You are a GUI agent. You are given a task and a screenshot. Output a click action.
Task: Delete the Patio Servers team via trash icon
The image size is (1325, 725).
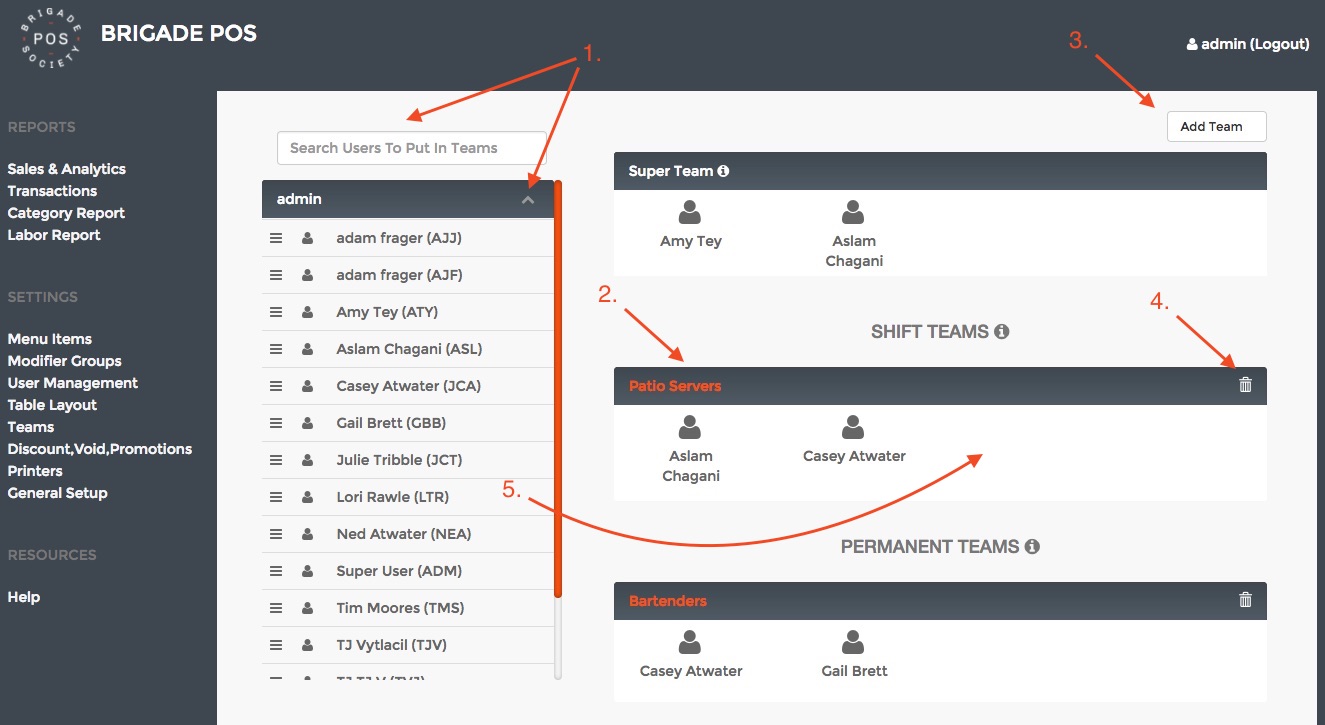click(1245, 384)
